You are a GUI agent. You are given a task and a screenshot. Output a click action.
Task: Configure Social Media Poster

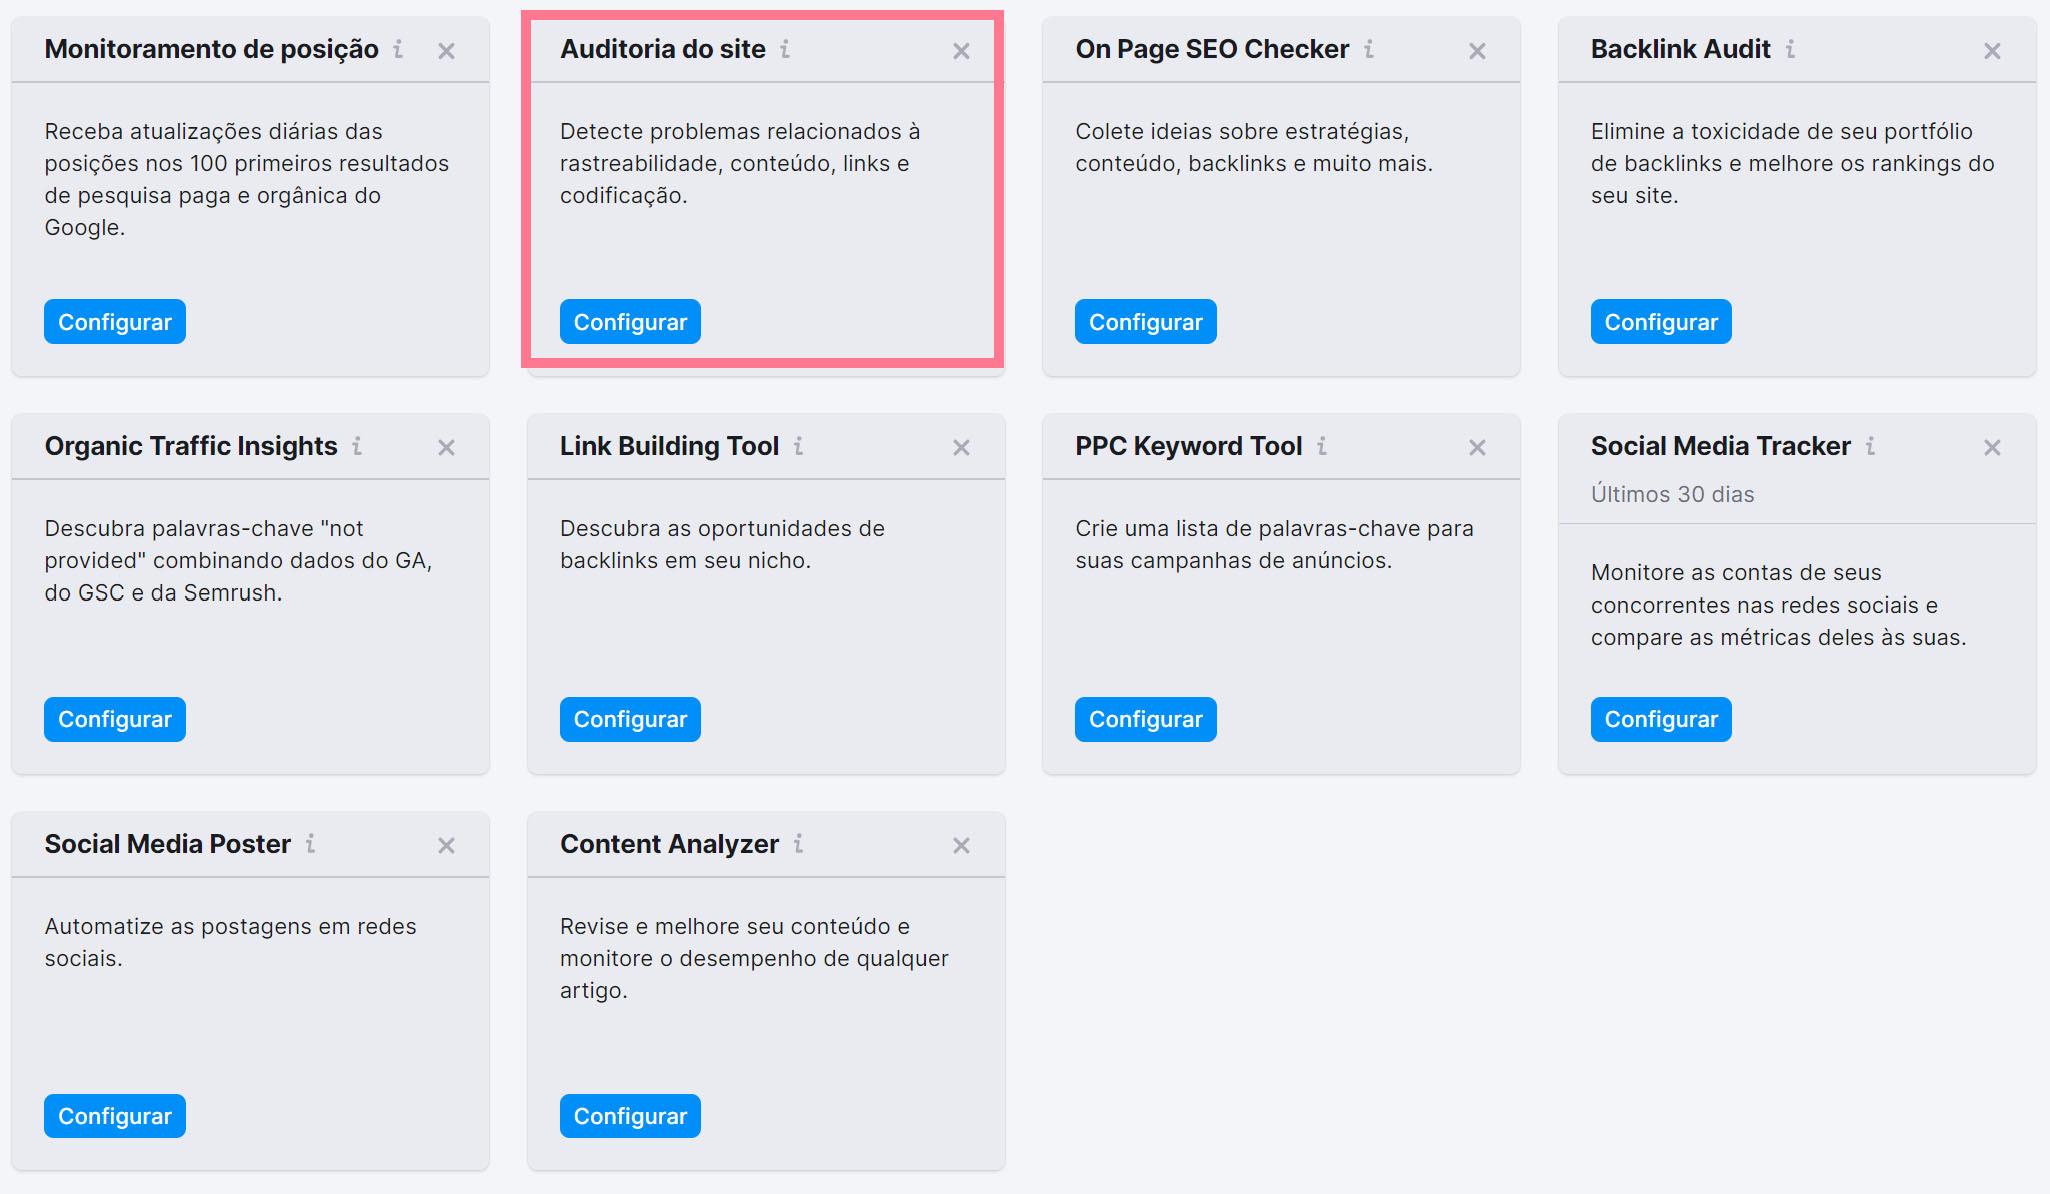[114, 1116]
